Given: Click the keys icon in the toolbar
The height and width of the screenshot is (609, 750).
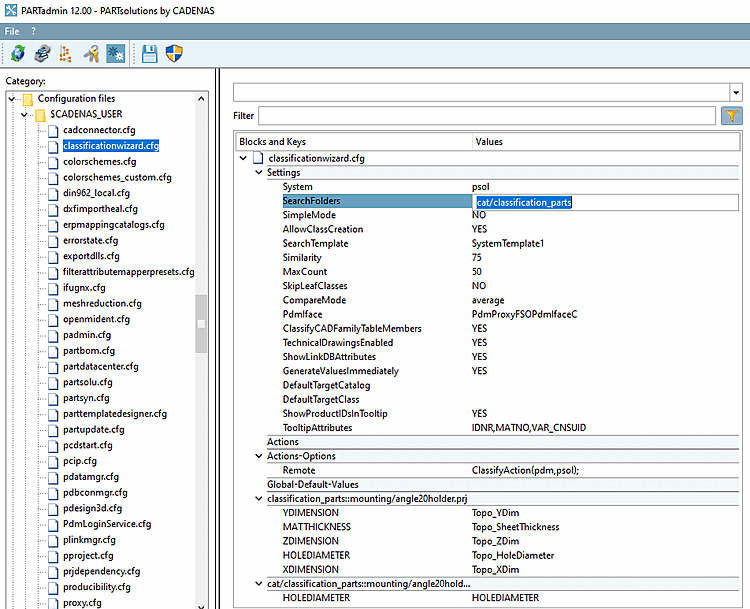Looking at the screenshot, I should [91, 54].
